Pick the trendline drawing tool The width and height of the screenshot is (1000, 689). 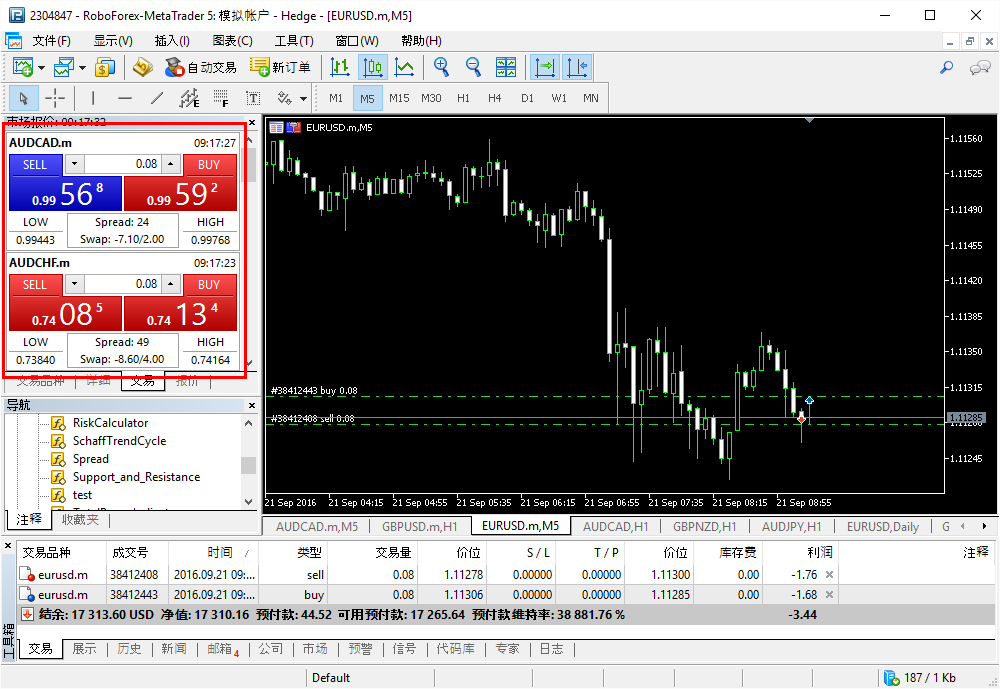tap(156, 98)
